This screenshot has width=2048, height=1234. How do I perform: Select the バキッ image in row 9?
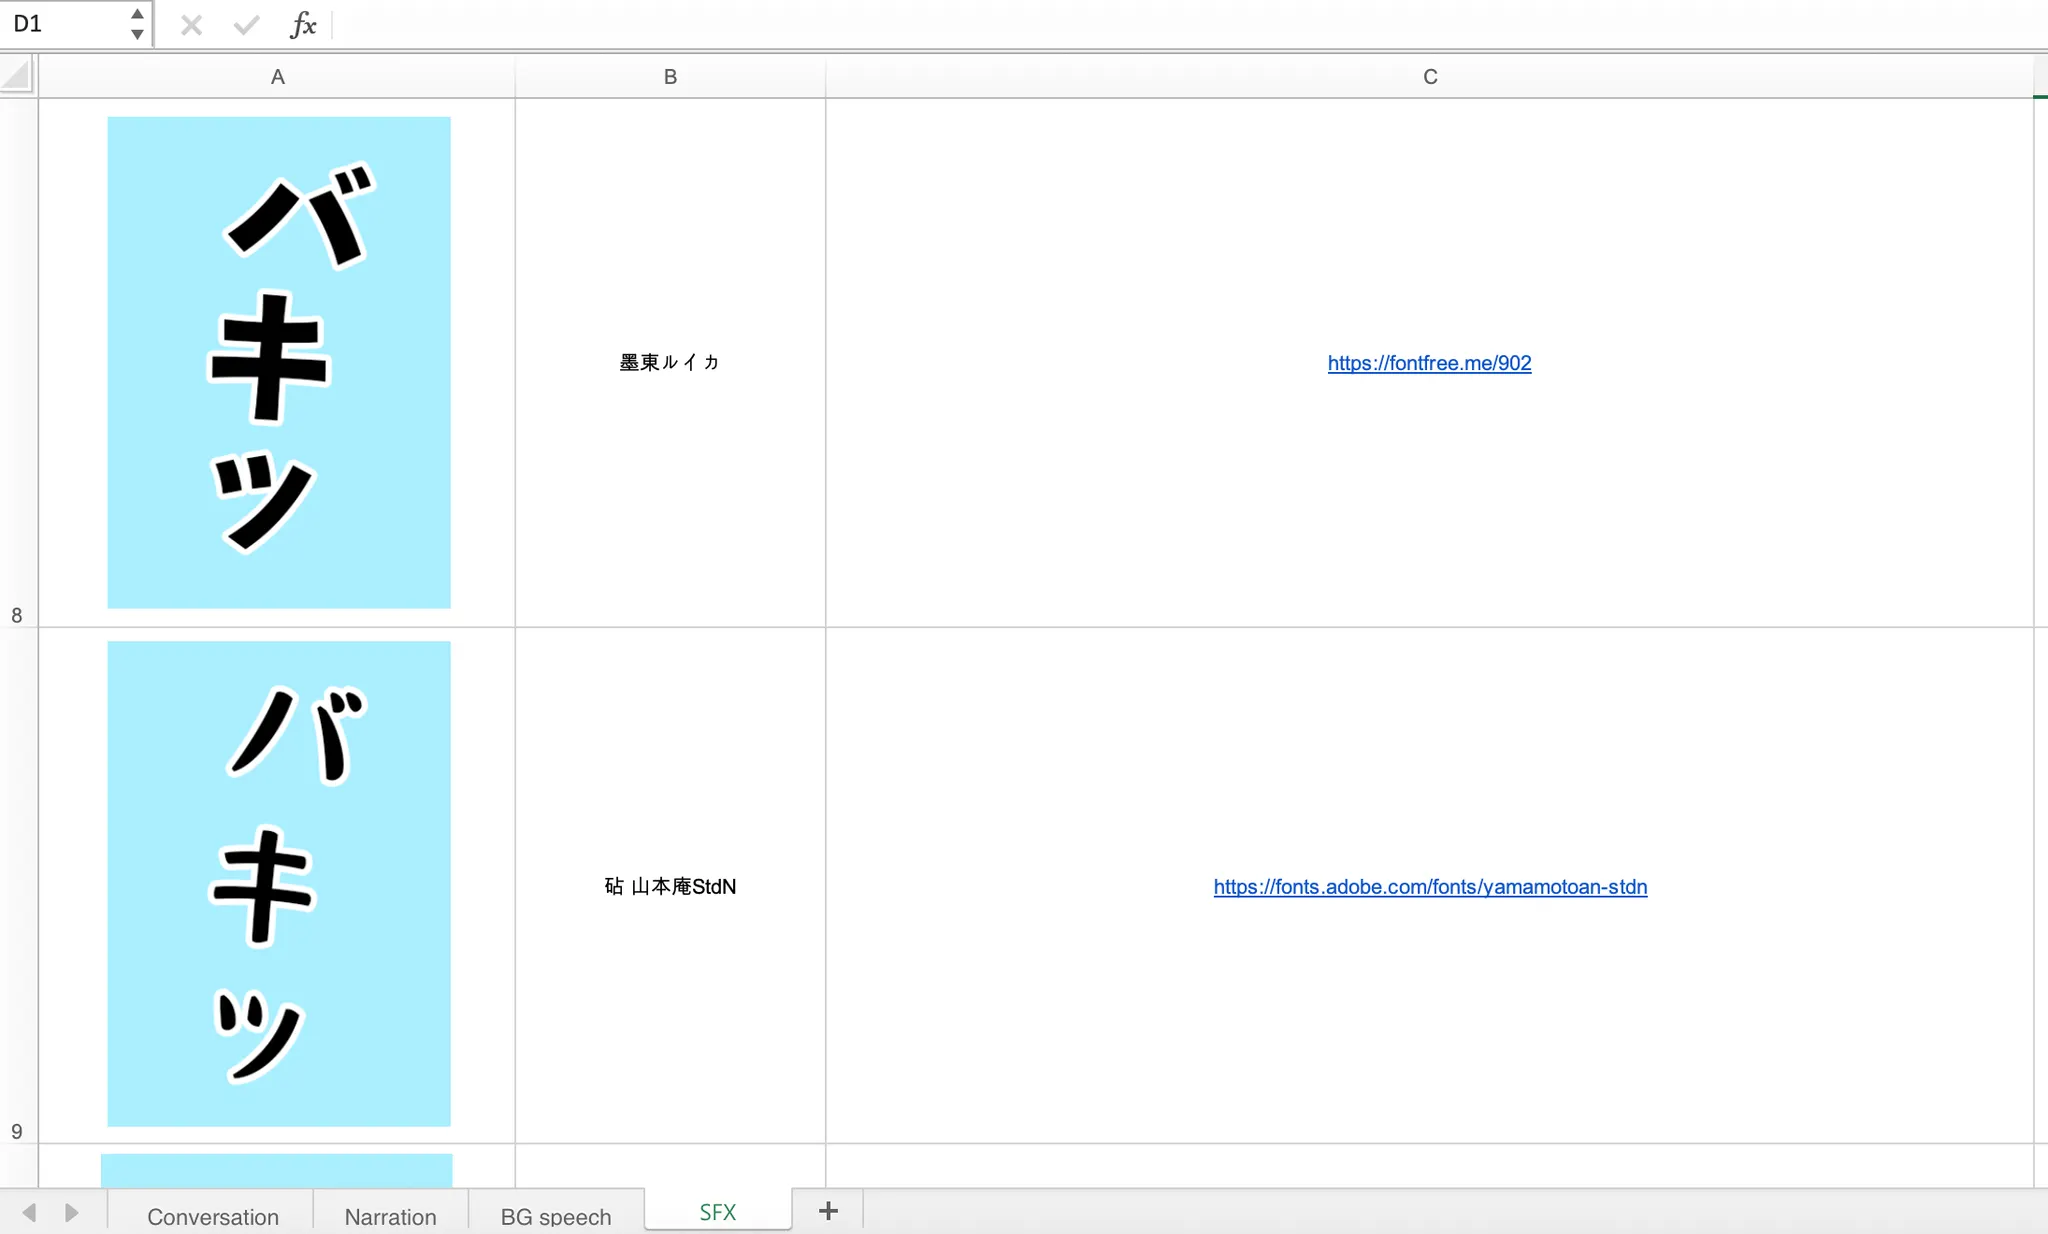click(279, 884)
